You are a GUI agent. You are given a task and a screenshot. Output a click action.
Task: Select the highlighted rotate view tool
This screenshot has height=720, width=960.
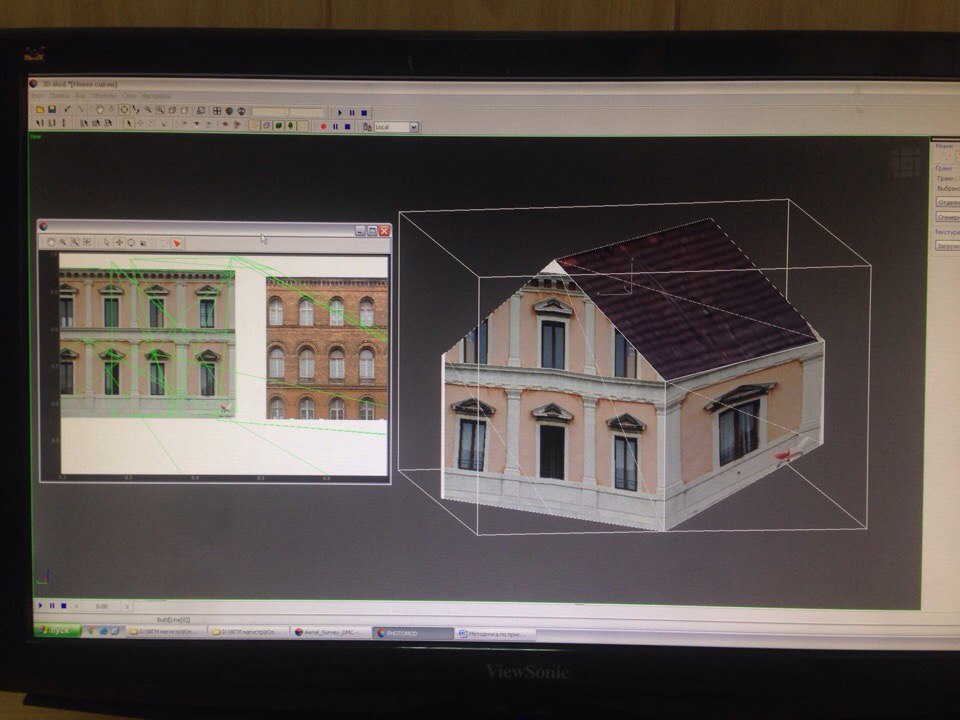[124, 110]
